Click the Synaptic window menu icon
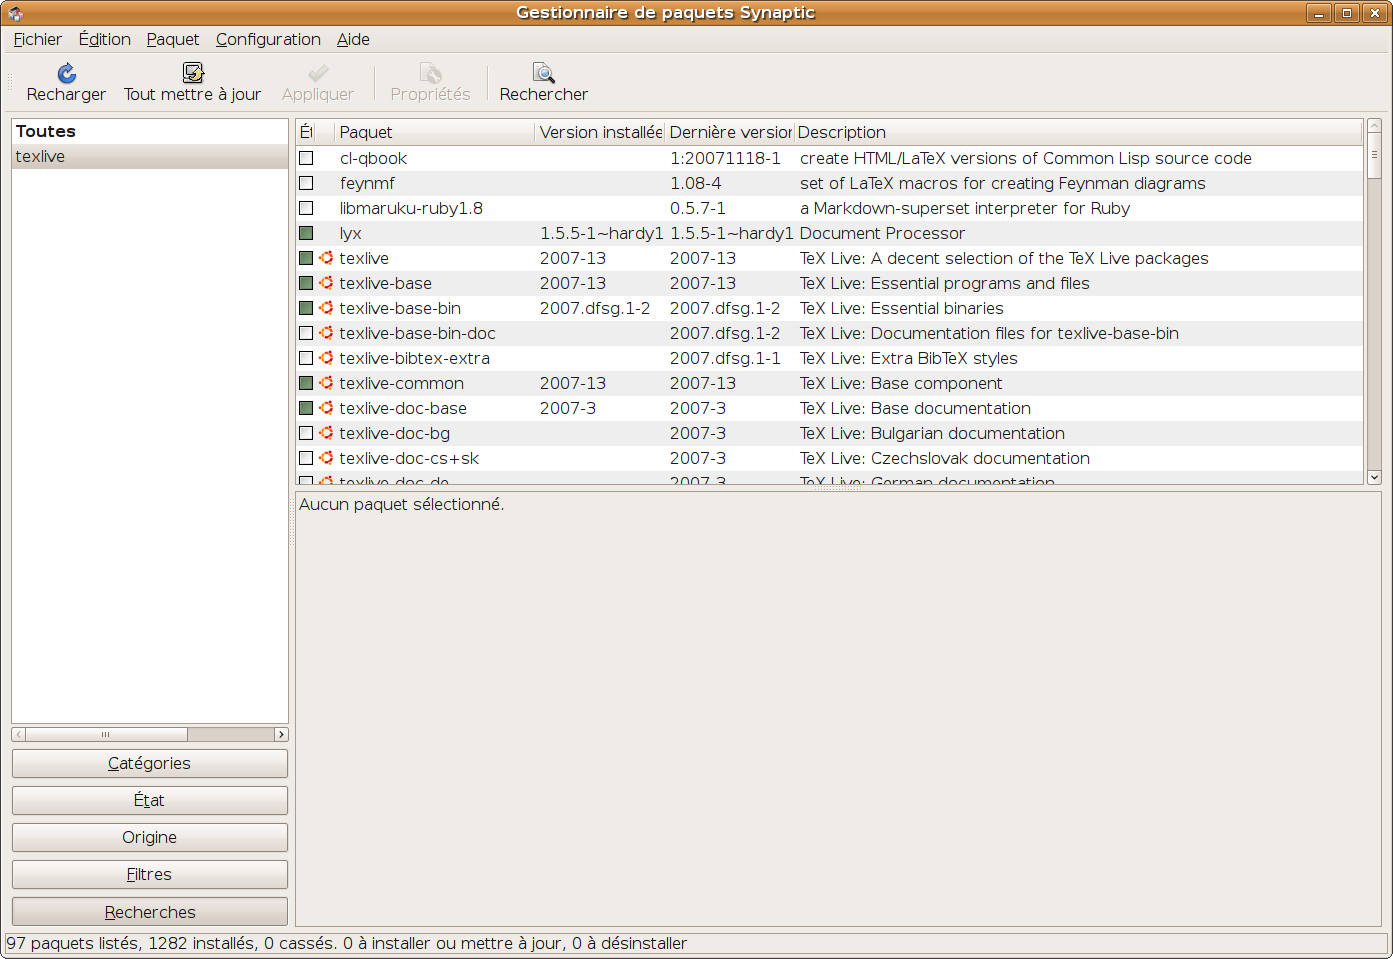The width and height of the screenshot is (1393, 959). tap(15, 13)
